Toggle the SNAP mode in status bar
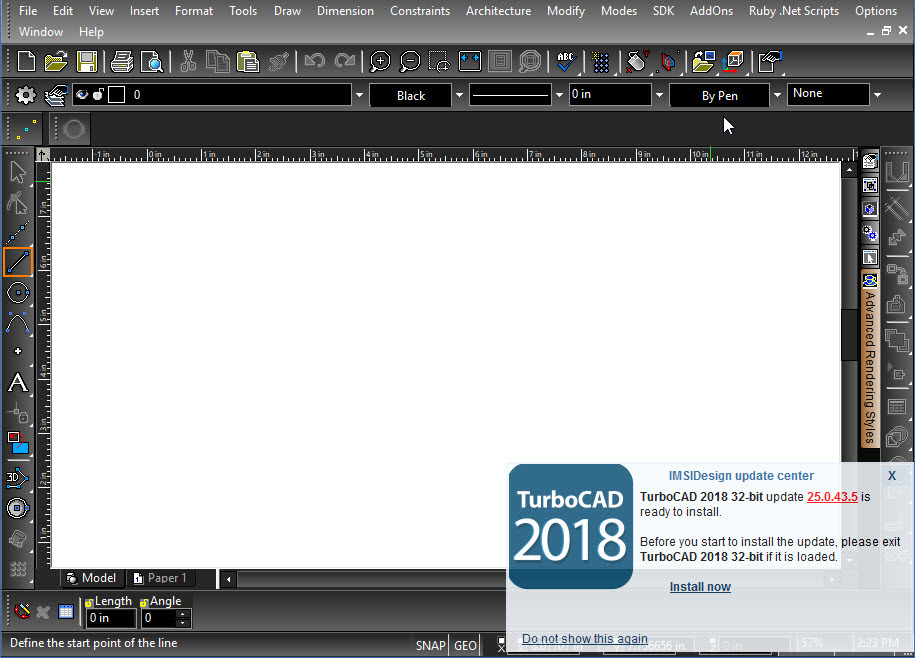Image resolution: width=915 pixels, height=658 pixels. pyautogui.click(x=431, y=645)
